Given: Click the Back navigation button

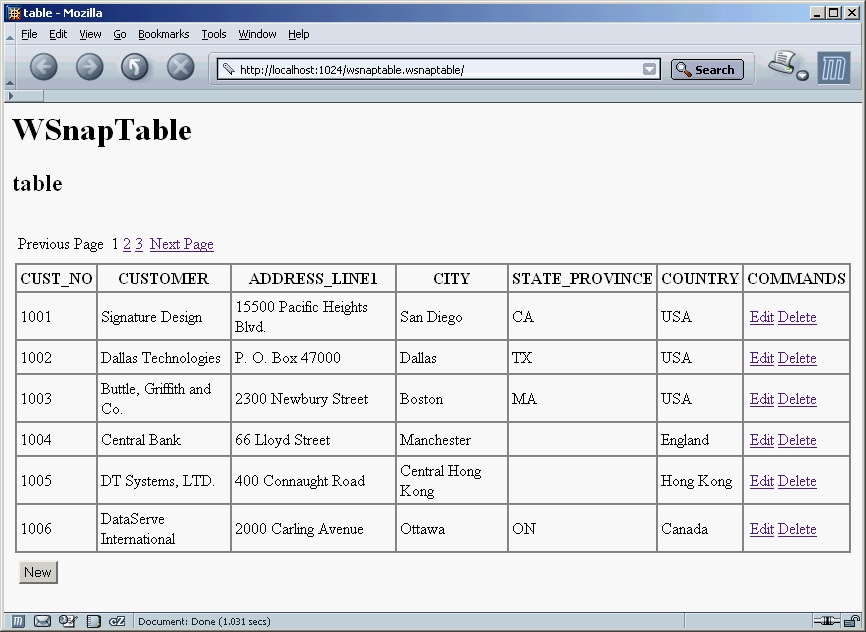Looking at the screenshot, I should click(x=44, y=67).
